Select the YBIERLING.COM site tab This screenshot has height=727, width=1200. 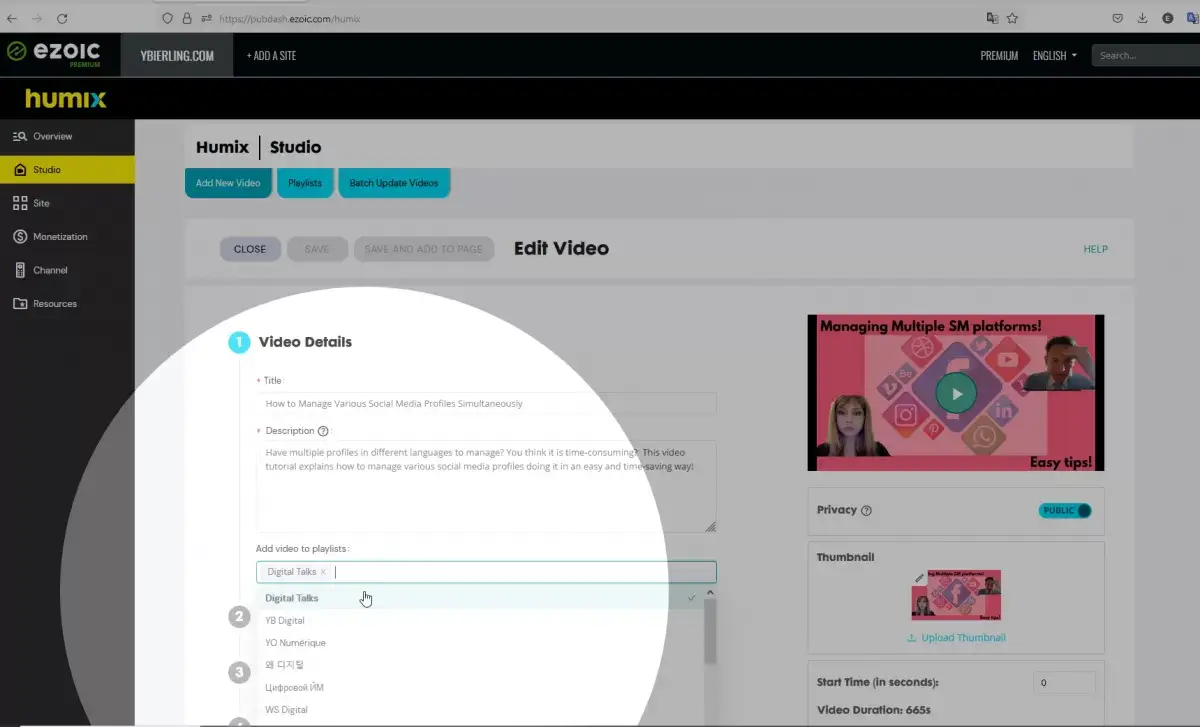[x=176, y=56]
